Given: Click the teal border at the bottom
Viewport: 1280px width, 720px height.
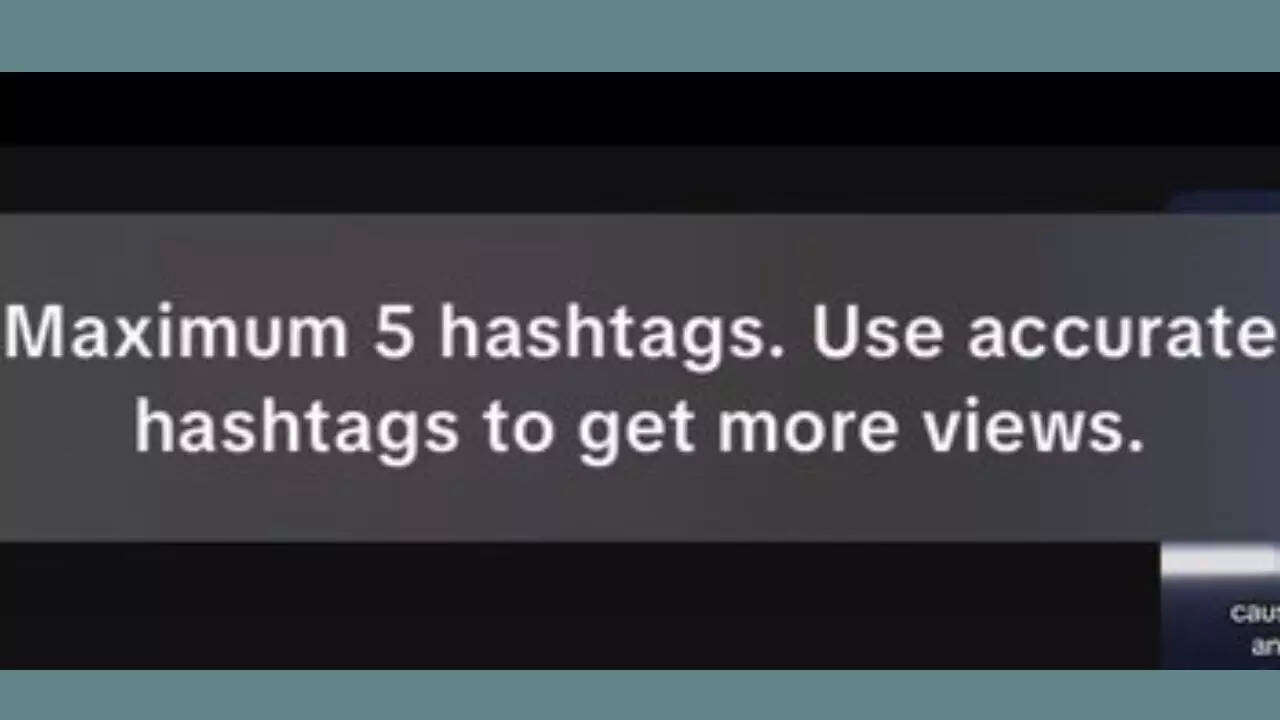Looking at the screenshot, I should 640,695.
